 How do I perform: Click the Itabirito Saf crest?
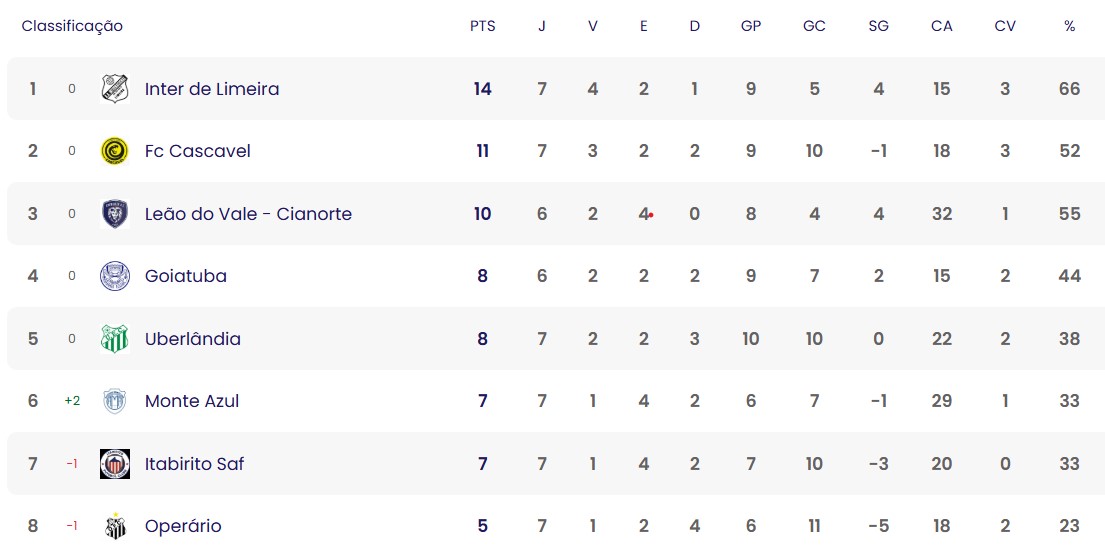pos(115,464)
